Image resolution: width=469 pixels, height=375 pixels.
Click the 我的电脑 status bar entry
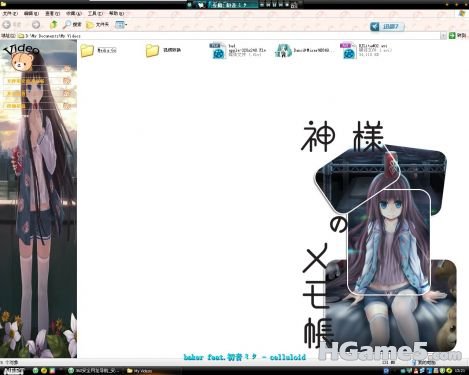[x=424, y=362]
